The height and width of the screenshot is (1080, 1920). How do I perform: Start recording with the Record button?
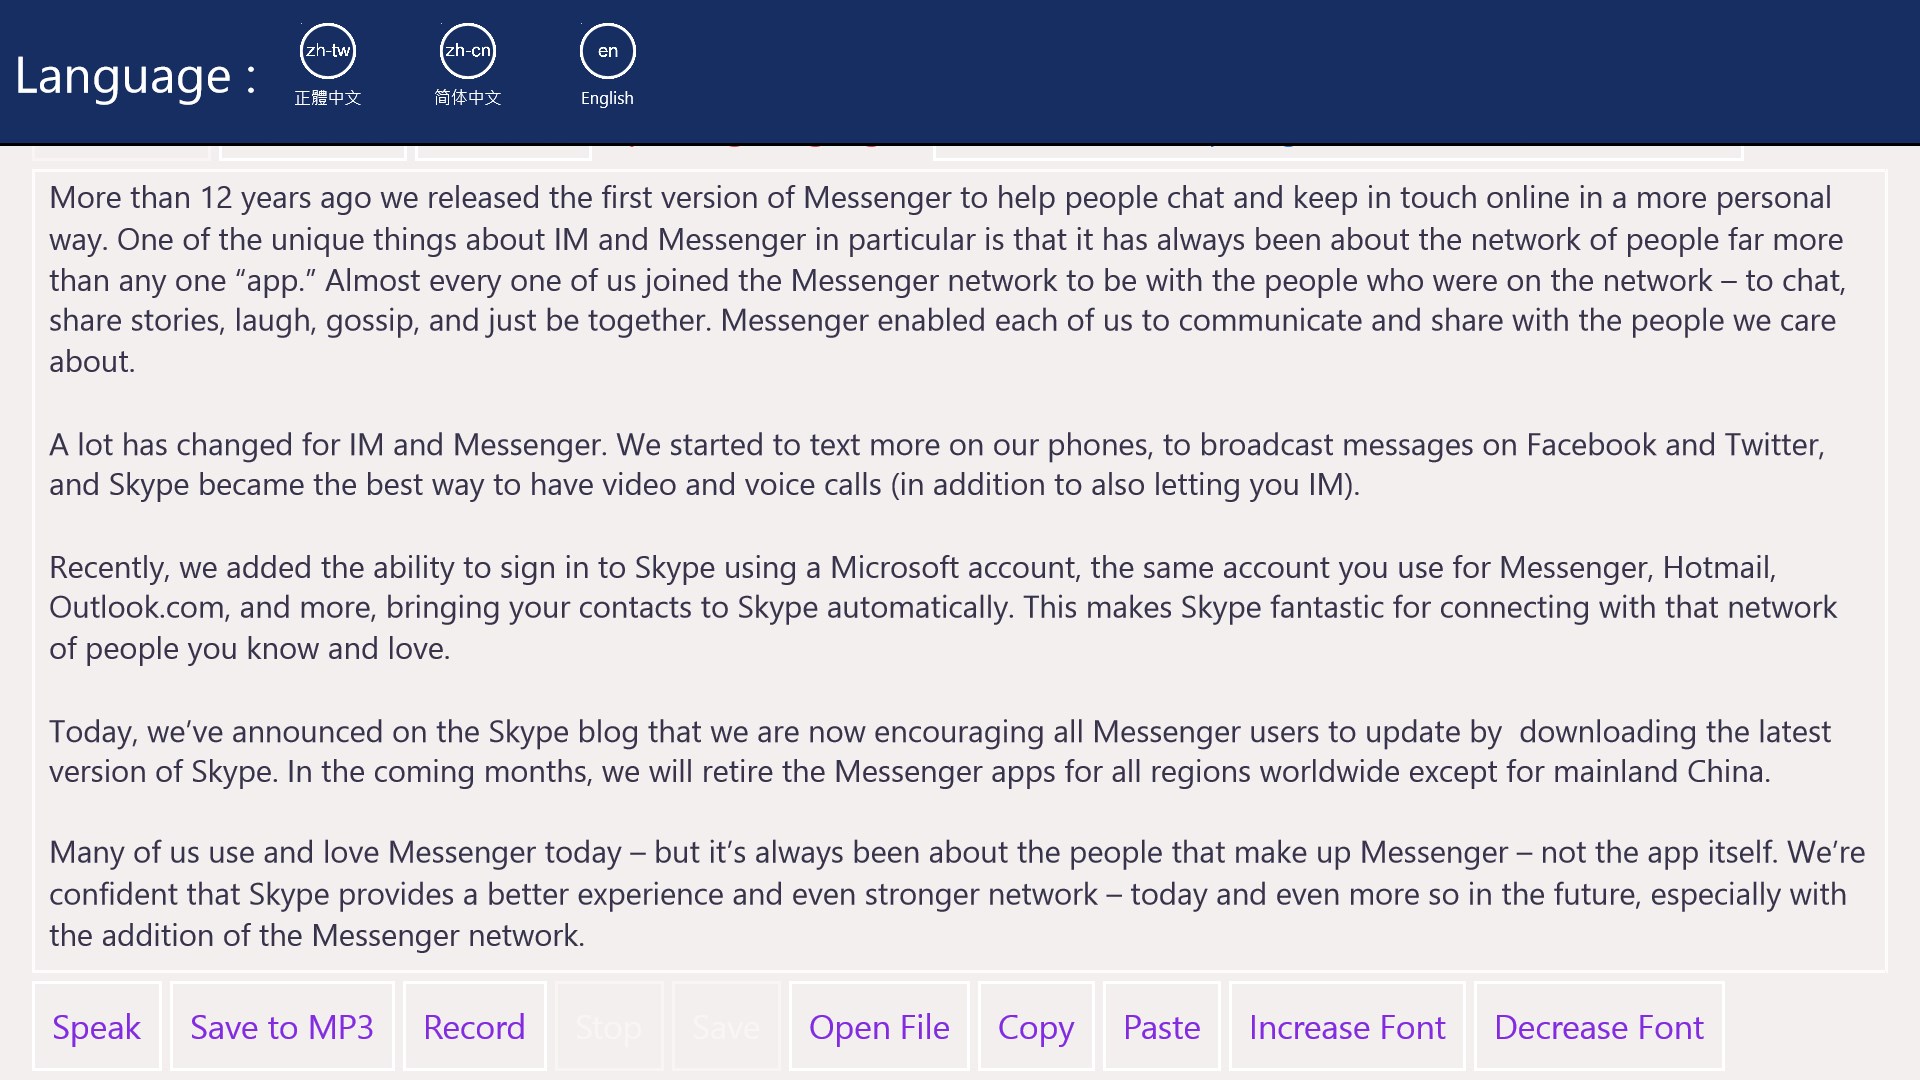[x=474, y=1027]
